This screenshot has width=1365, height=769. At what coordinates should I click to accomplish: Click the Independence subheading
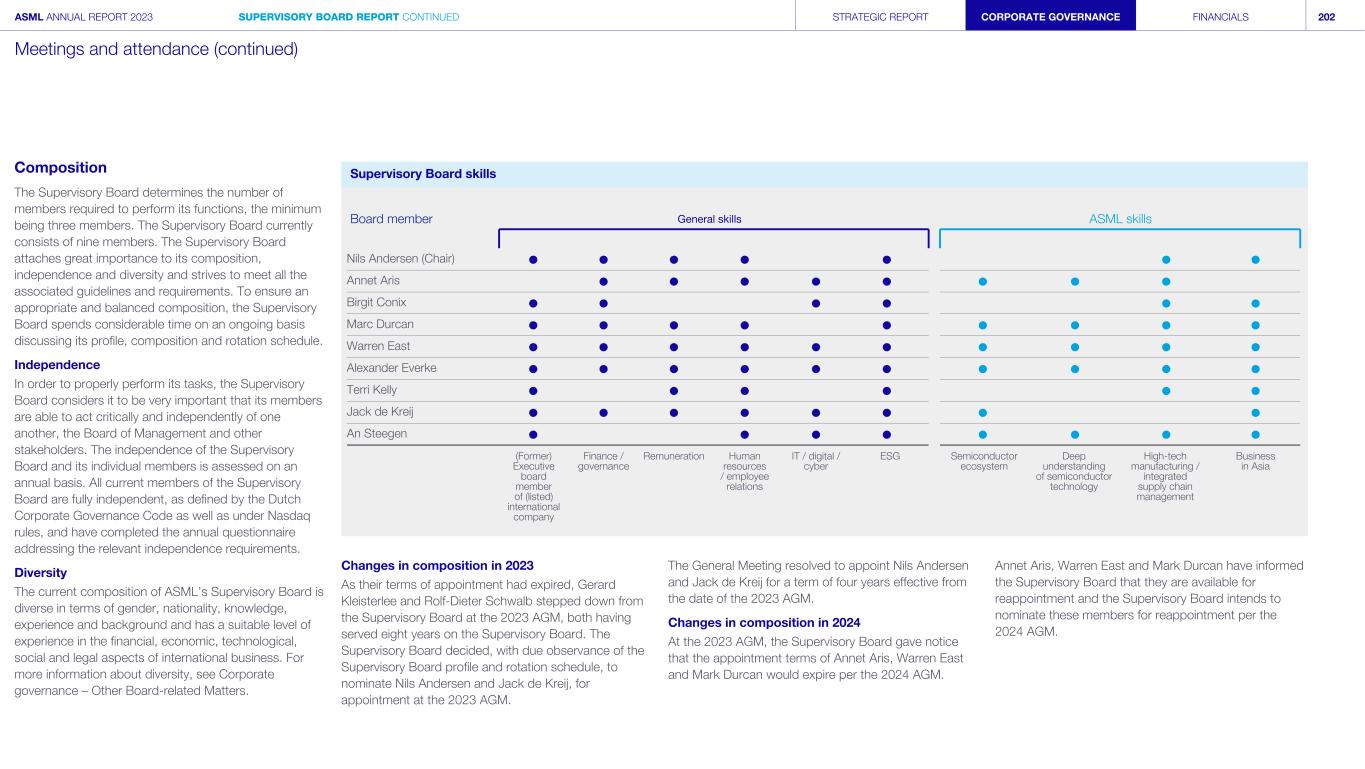point(57,365)
